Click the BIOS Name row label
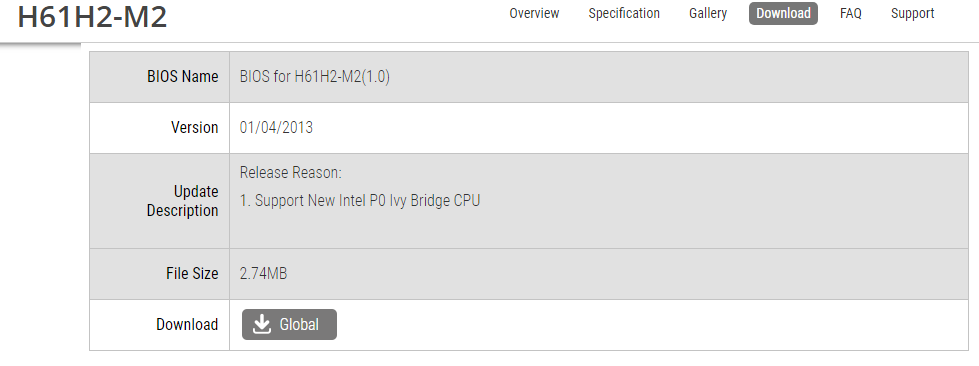This screenshot has height=366, width=979. point(182,77)
